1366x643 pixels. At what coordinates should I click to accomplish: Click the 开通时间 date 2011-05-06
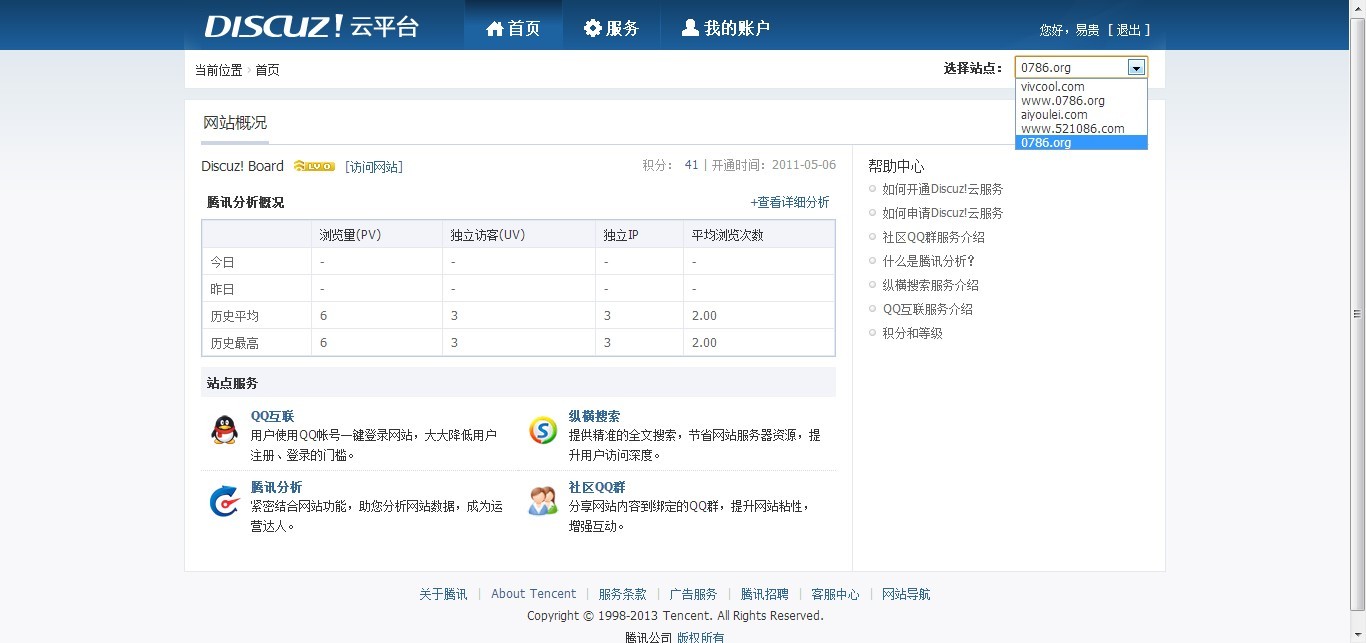click(803, 165)
